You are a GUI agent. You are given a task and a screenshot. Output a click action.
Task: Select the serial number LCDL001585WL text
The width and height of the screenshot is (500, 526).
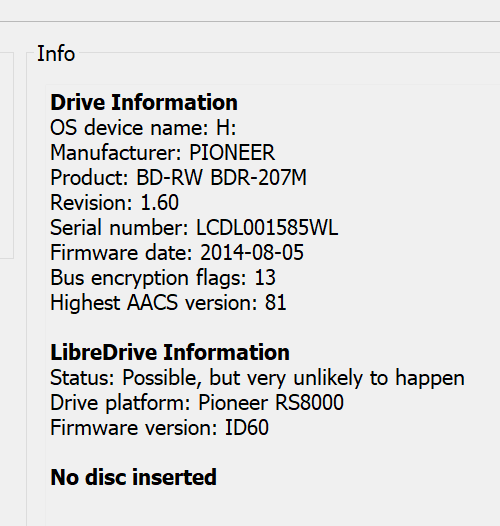click(x=267, y=228)
